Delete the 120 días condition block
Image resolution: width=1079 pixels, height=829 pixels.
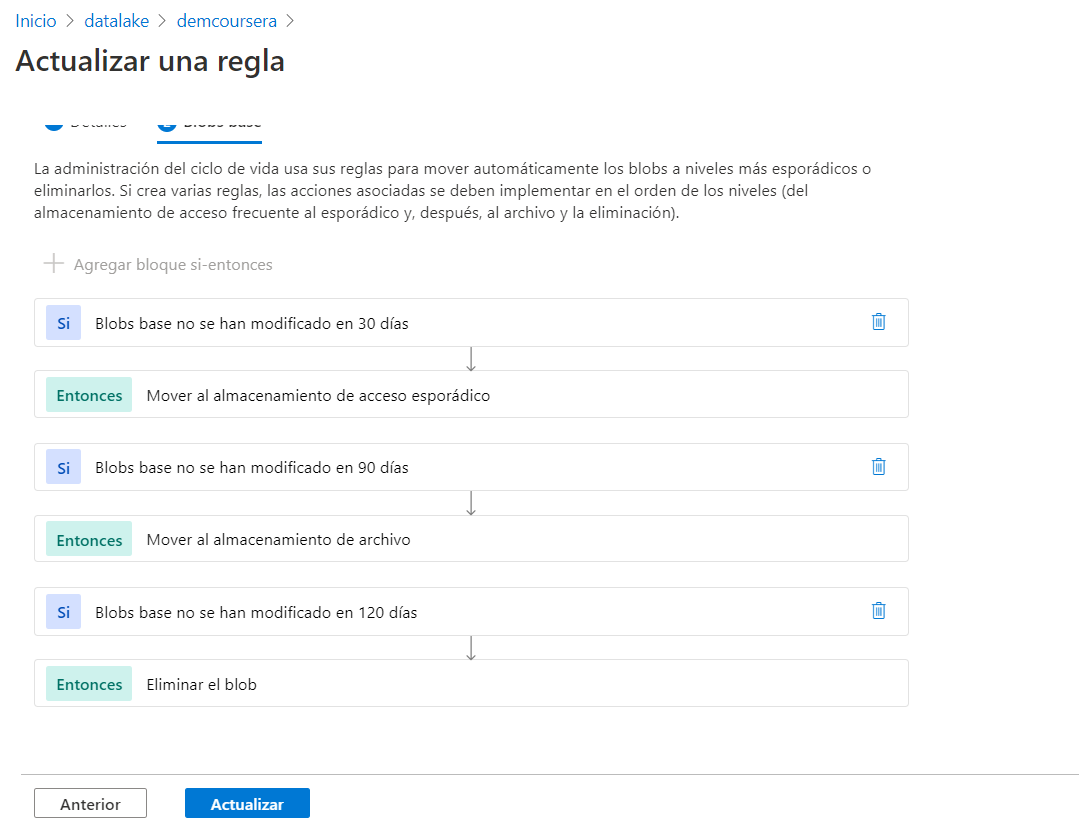[878, 611]
